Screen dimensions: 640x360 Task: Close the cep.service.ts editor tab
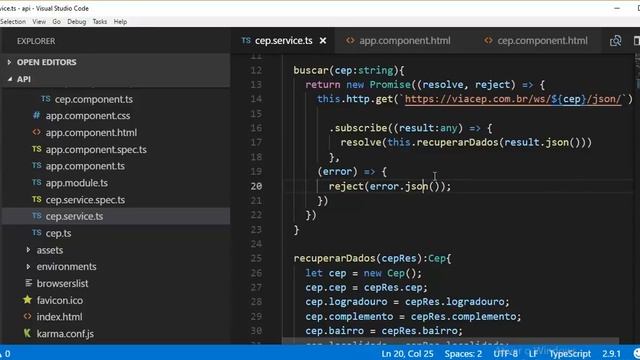point(323,41)
